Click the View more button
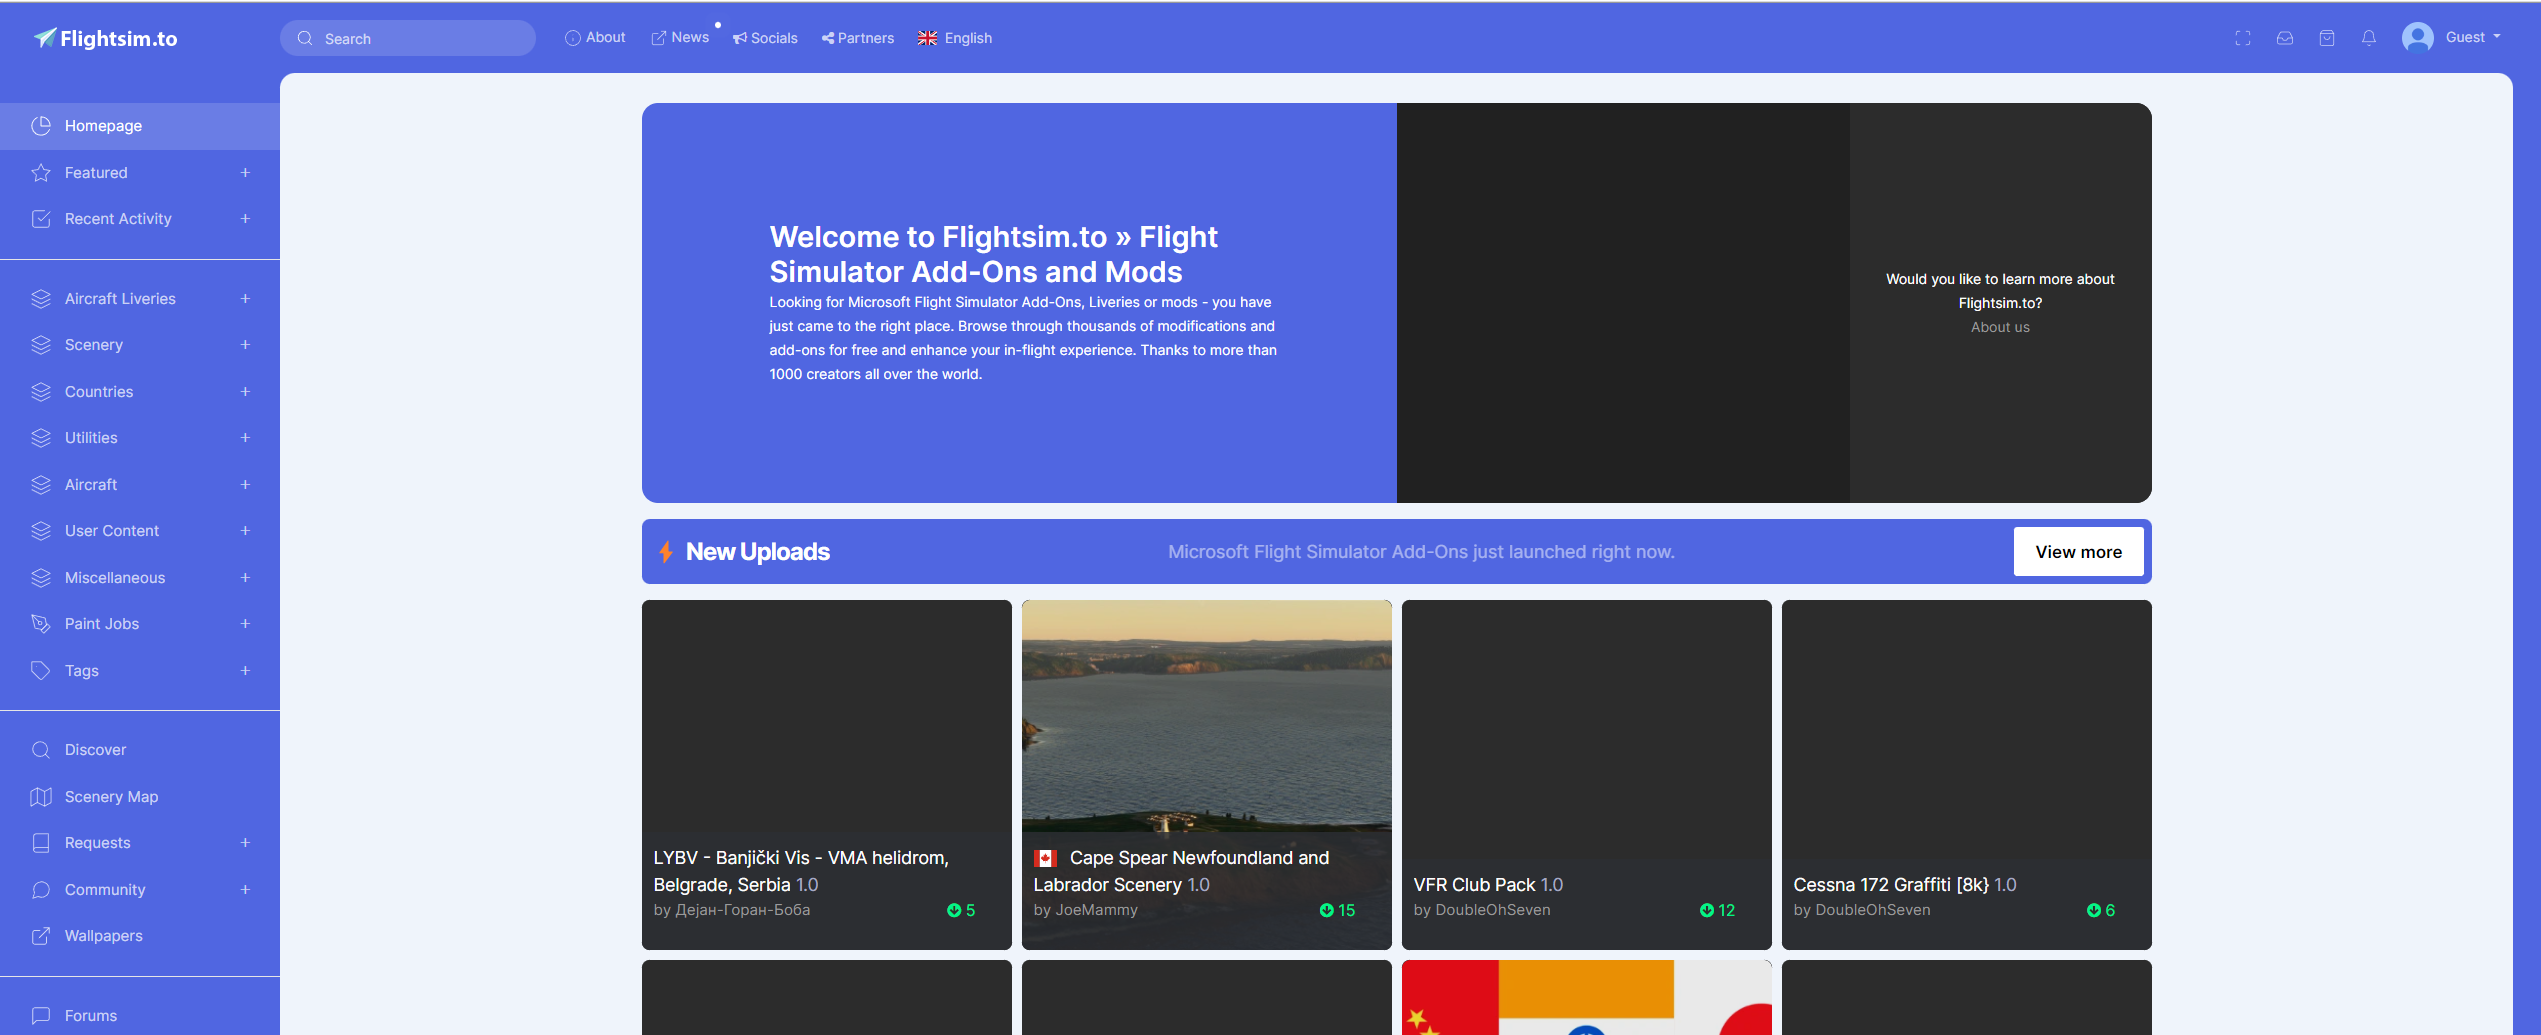The image size is (2541, 1035). (x=2078, y=552)
